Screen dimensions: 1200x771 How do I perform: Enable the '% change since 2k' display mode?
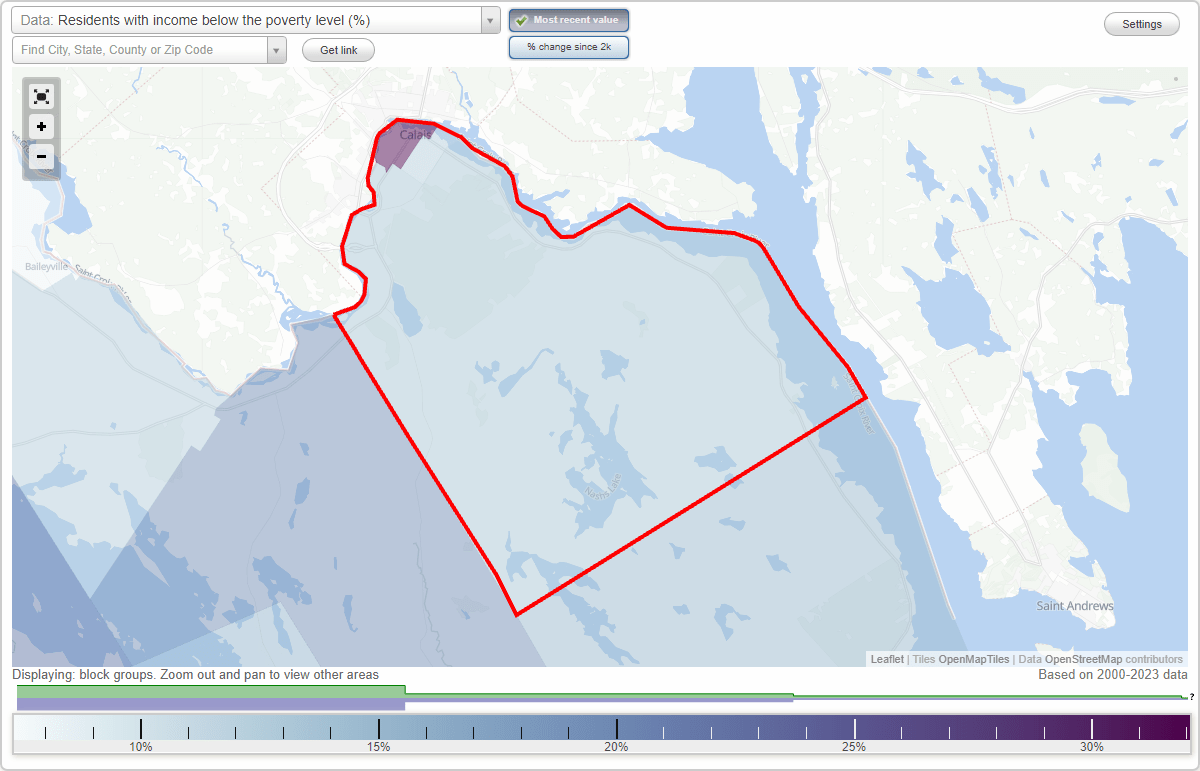coord(569,46)
